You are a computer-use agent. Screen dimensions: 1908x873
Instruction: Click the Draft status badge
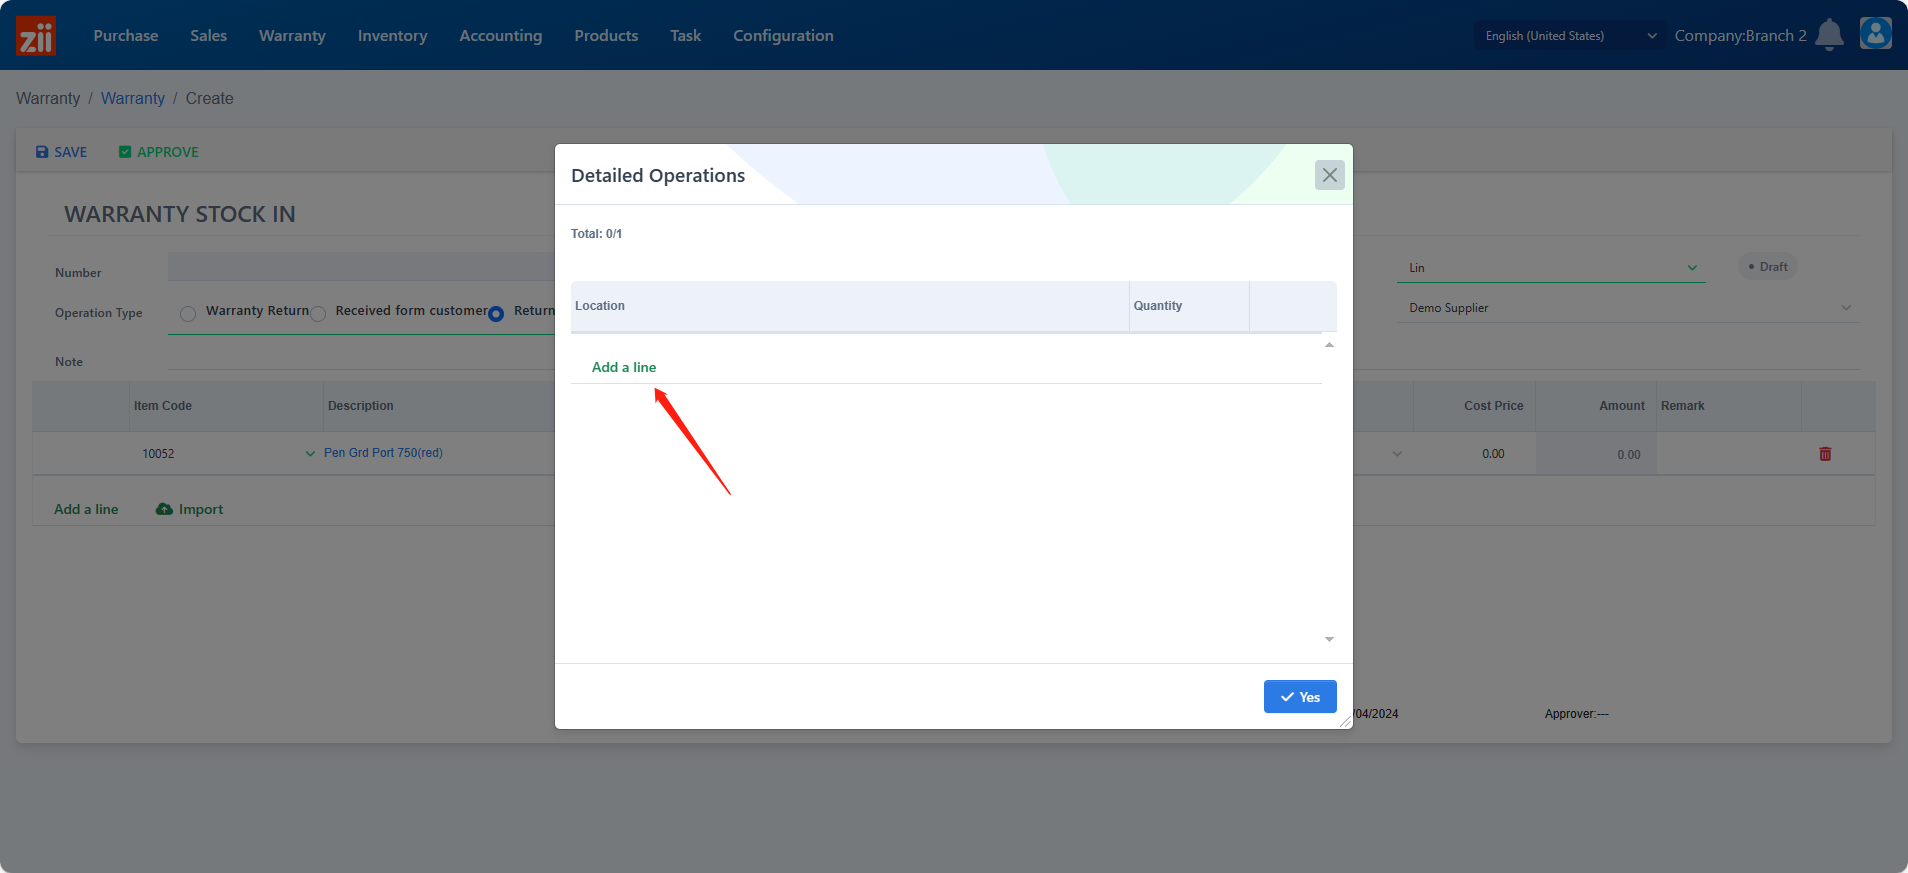click(1768, 267)
